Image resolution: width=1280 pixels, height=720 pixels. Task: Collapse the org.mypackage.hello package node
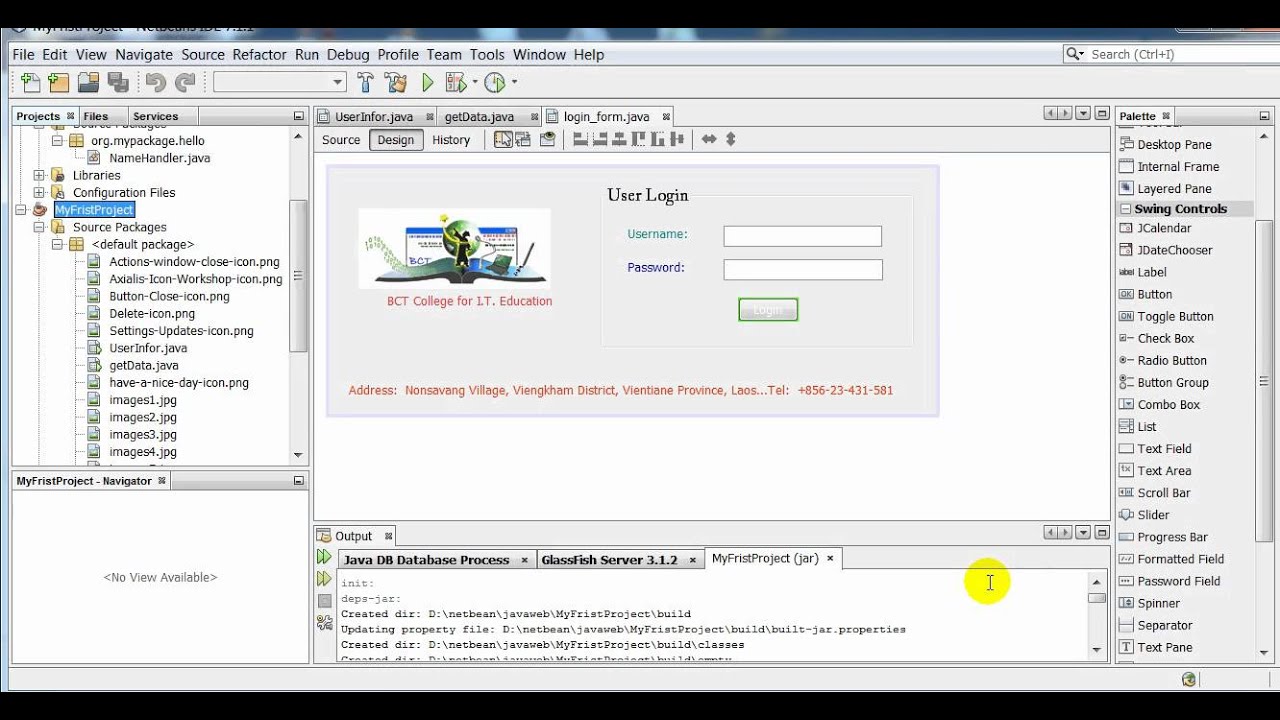(57, 141)
